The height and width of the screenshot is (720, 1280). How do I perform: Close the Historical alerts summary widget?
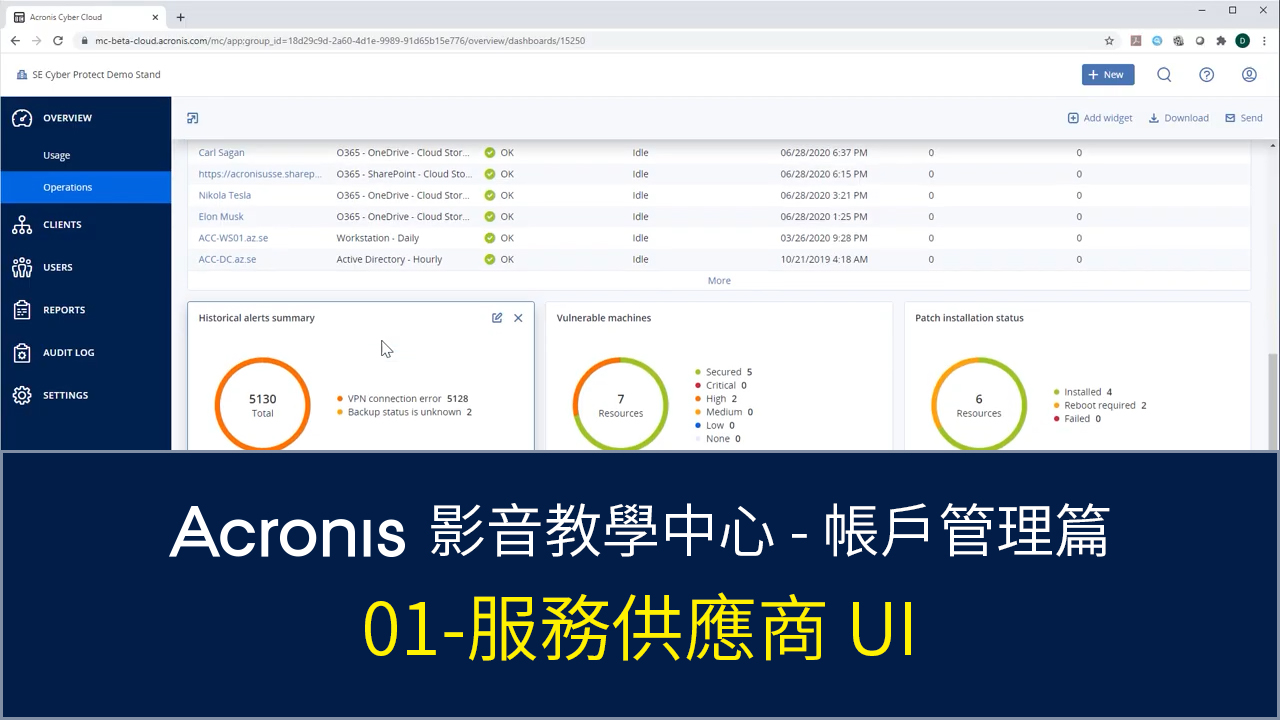518,318
